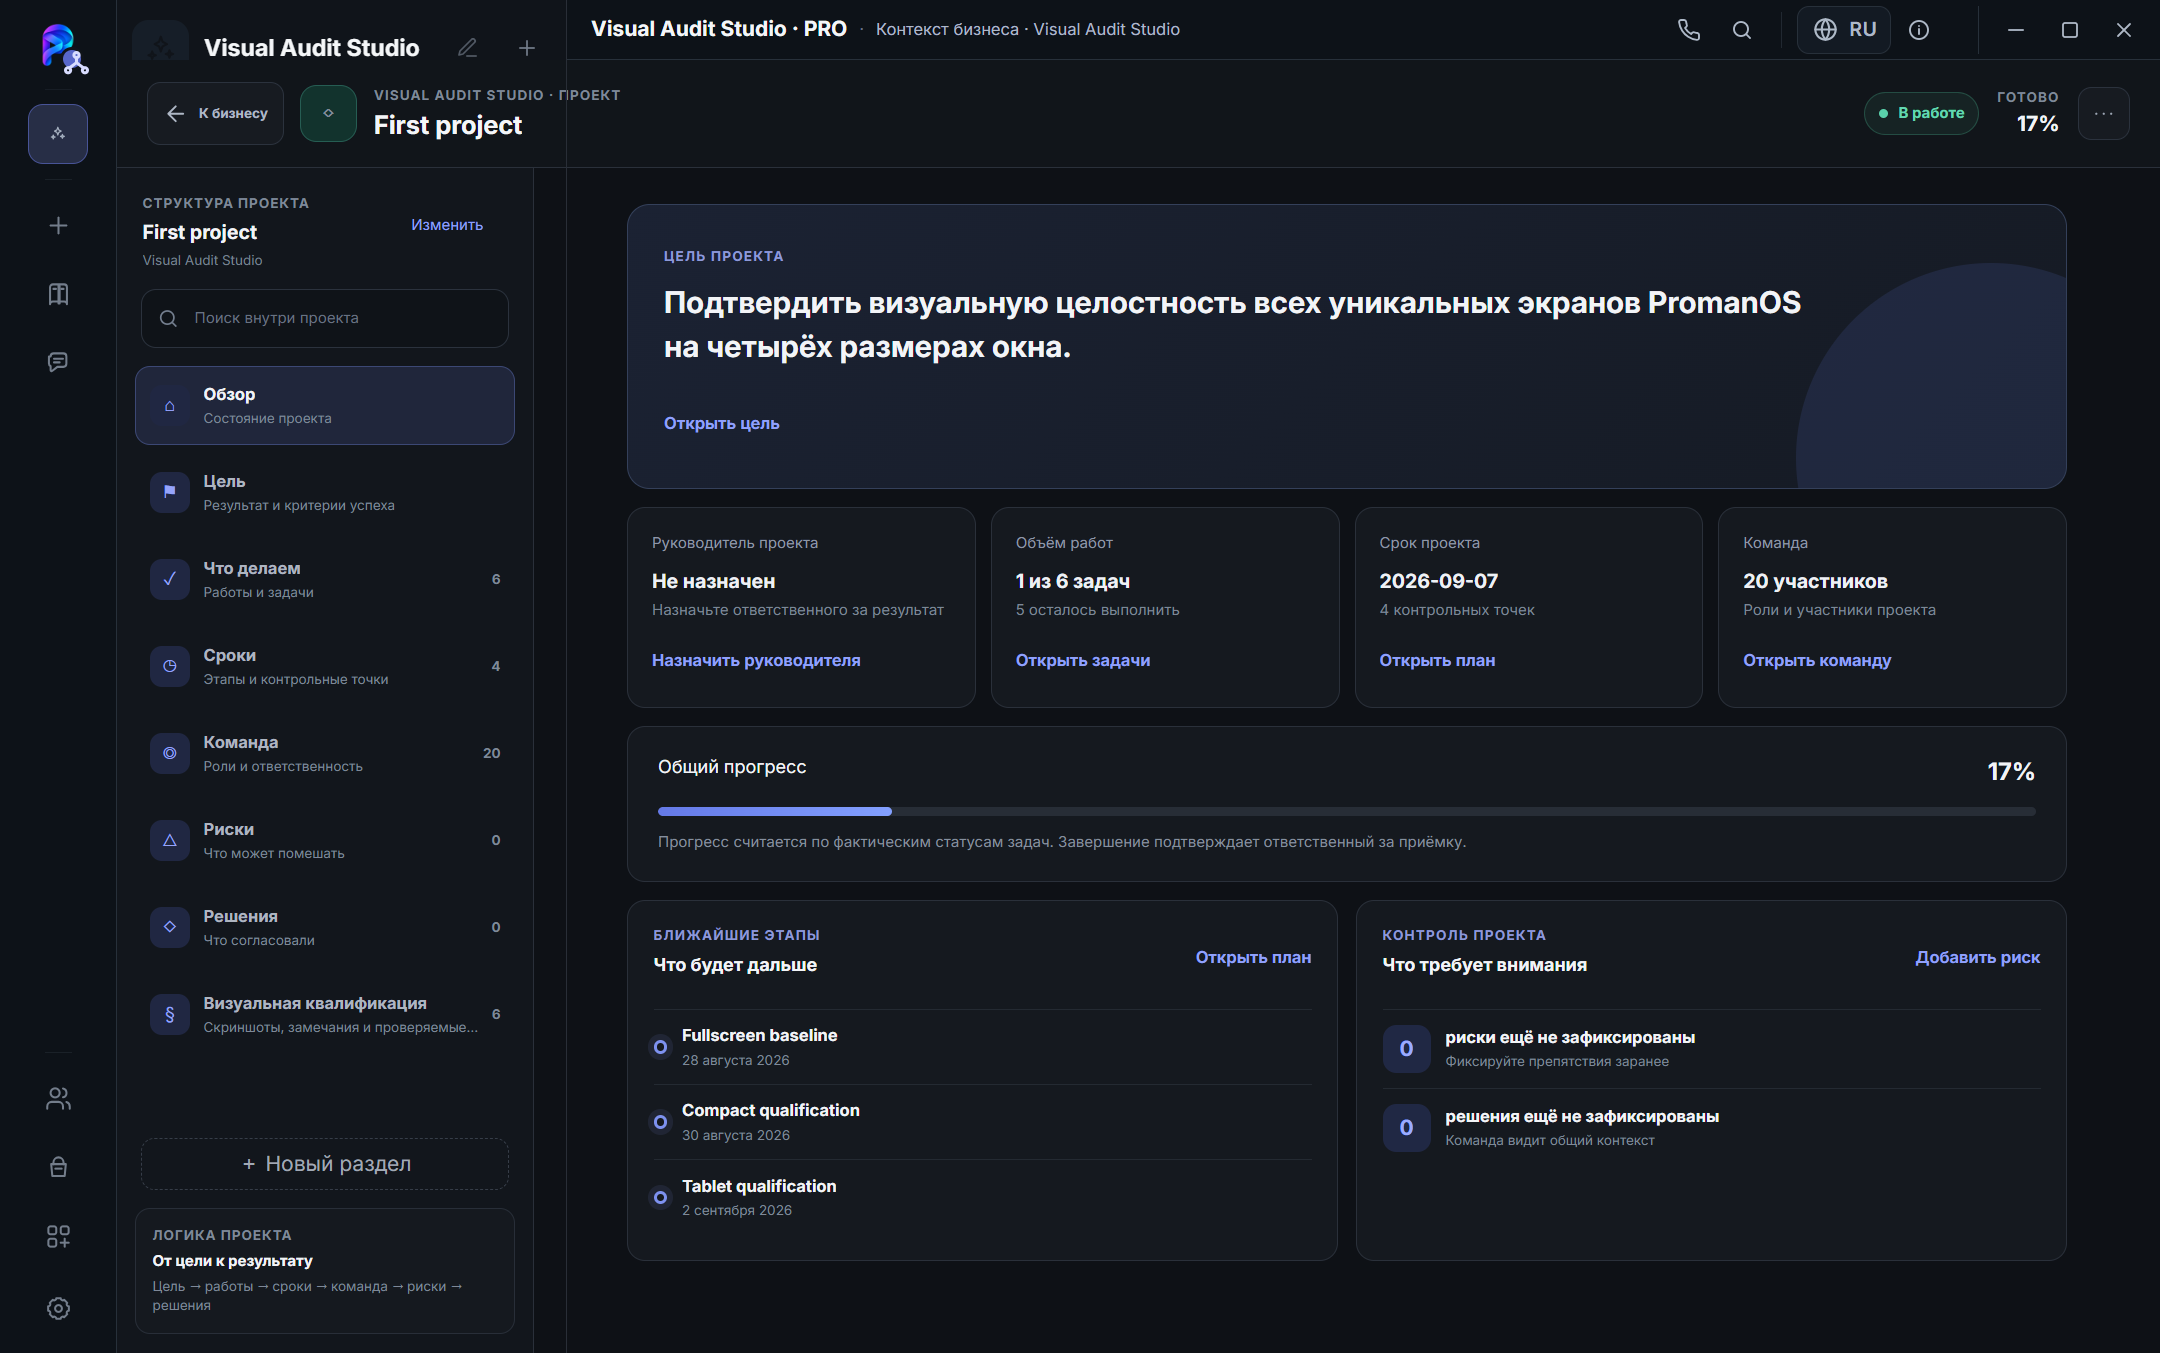Open the Команда section in sidebar
Image resolution: width=2160 pixels, height=1353 pixels.
coord(325,753)
